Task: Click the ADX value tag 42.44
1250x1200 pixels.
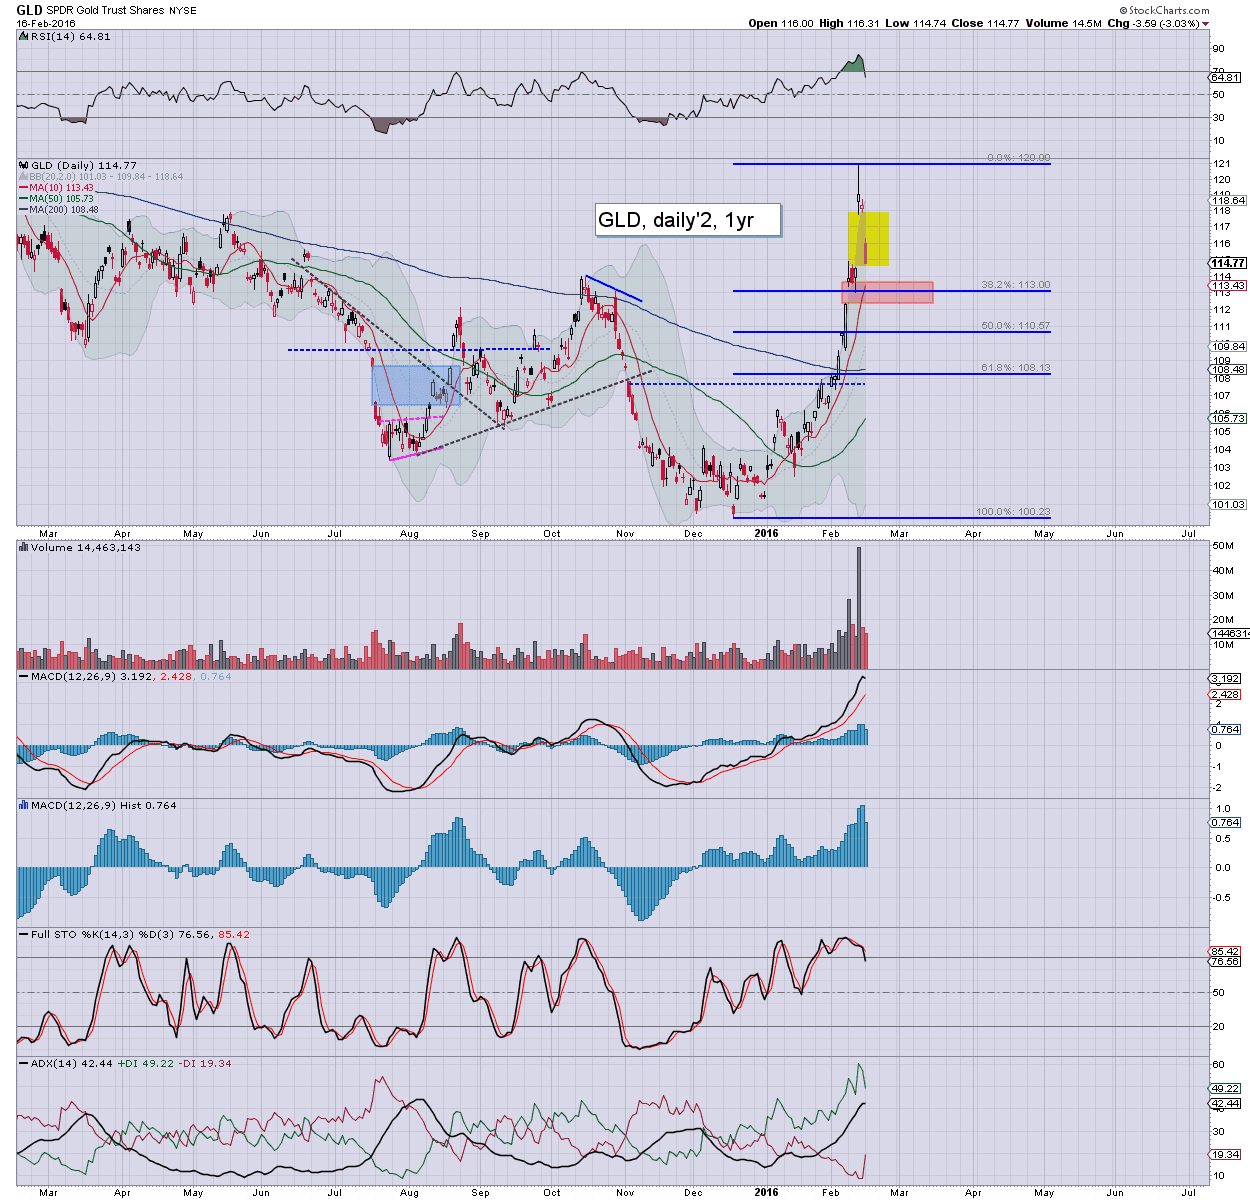Action: click(1225, 1104)
